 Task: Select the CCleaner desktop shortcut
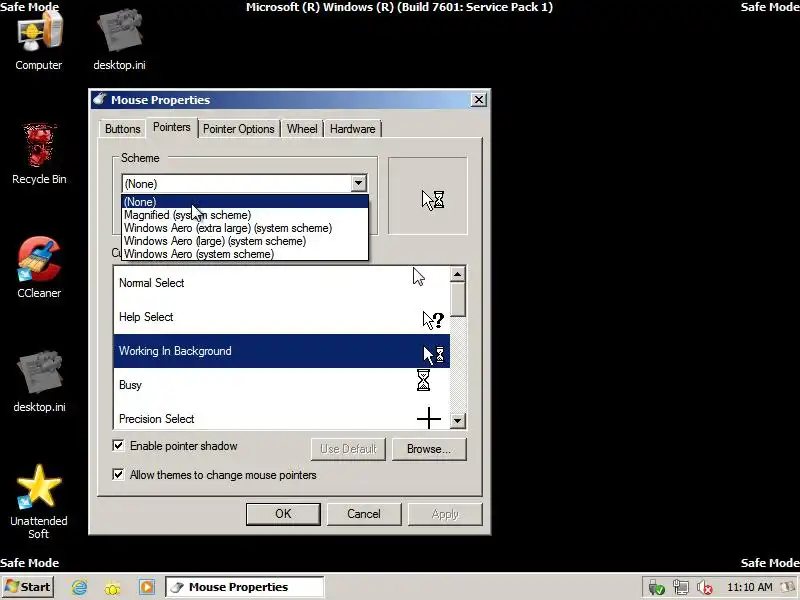coord(39,267)
